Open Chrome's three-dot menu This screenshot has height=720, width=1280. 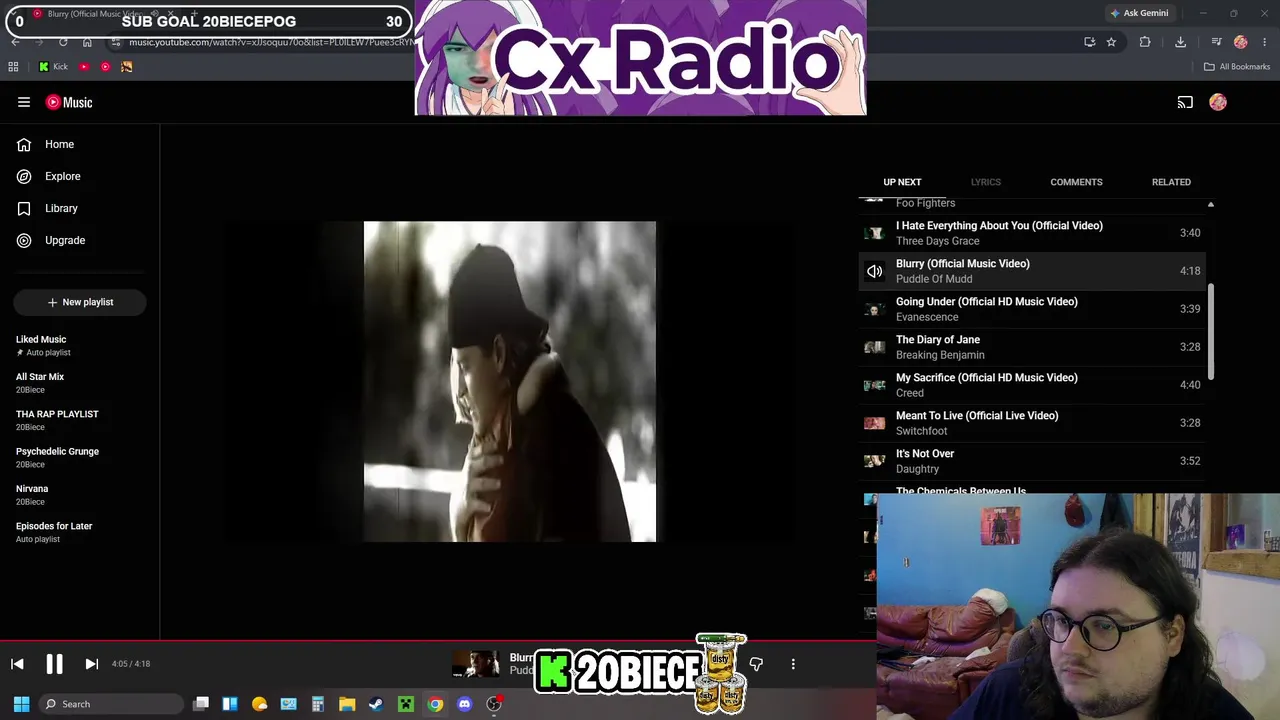coord(1265,42)
